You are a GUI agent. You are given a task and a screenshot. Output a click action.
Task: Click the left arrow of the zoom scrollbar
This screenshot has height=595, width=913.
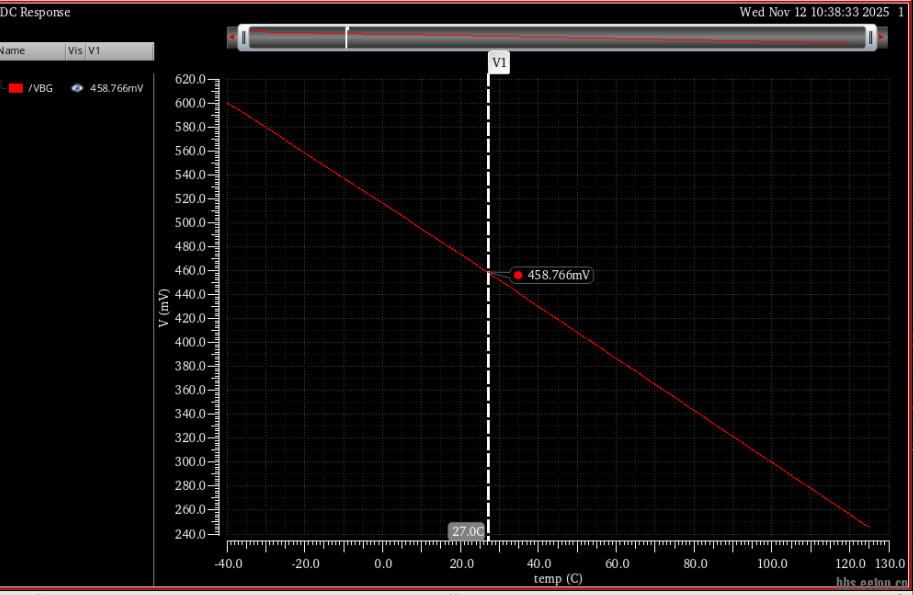click(232, 38)
